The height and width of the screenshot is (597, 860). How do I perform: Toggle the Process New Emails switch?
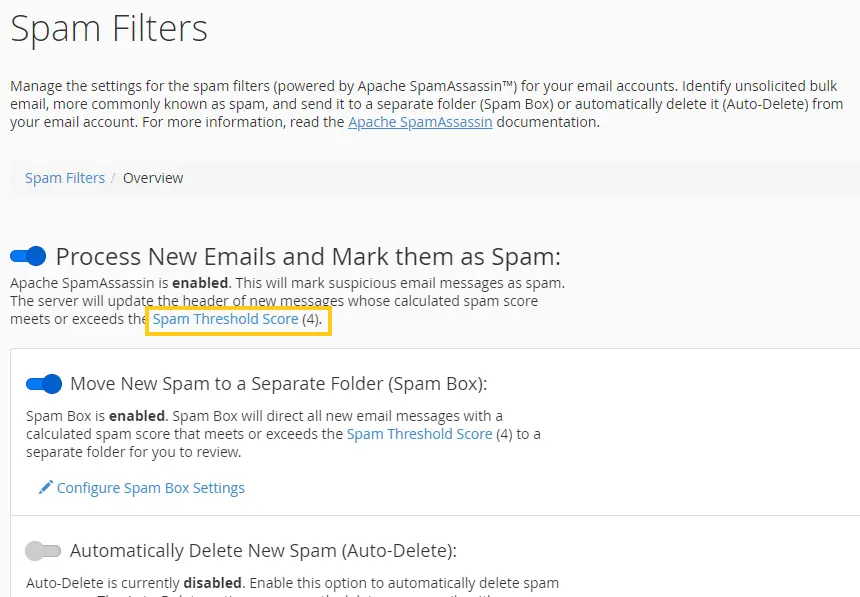point(28,256)
